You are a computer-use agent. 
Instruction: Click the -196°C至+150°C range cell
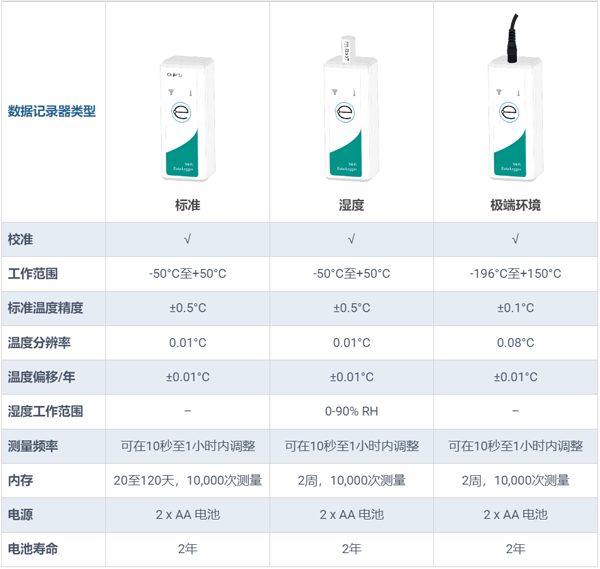(515, 274)
